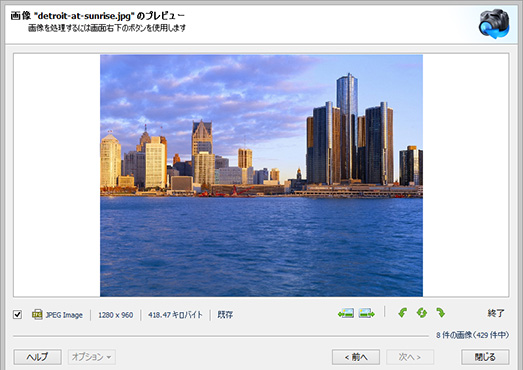The image size is (523, 370).
Task: Click the 終了 link
Action: click(496, 313)
